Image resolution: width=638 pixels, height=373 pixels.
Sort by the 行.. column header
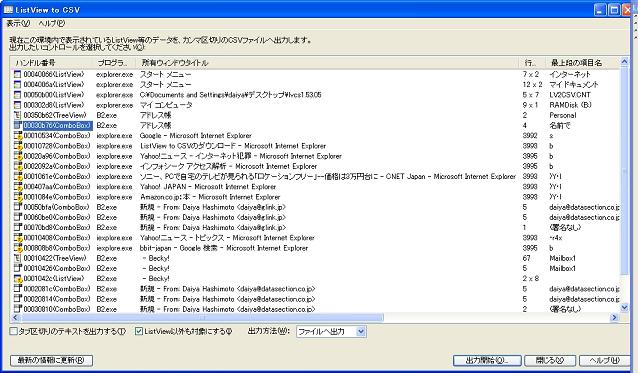533,63
